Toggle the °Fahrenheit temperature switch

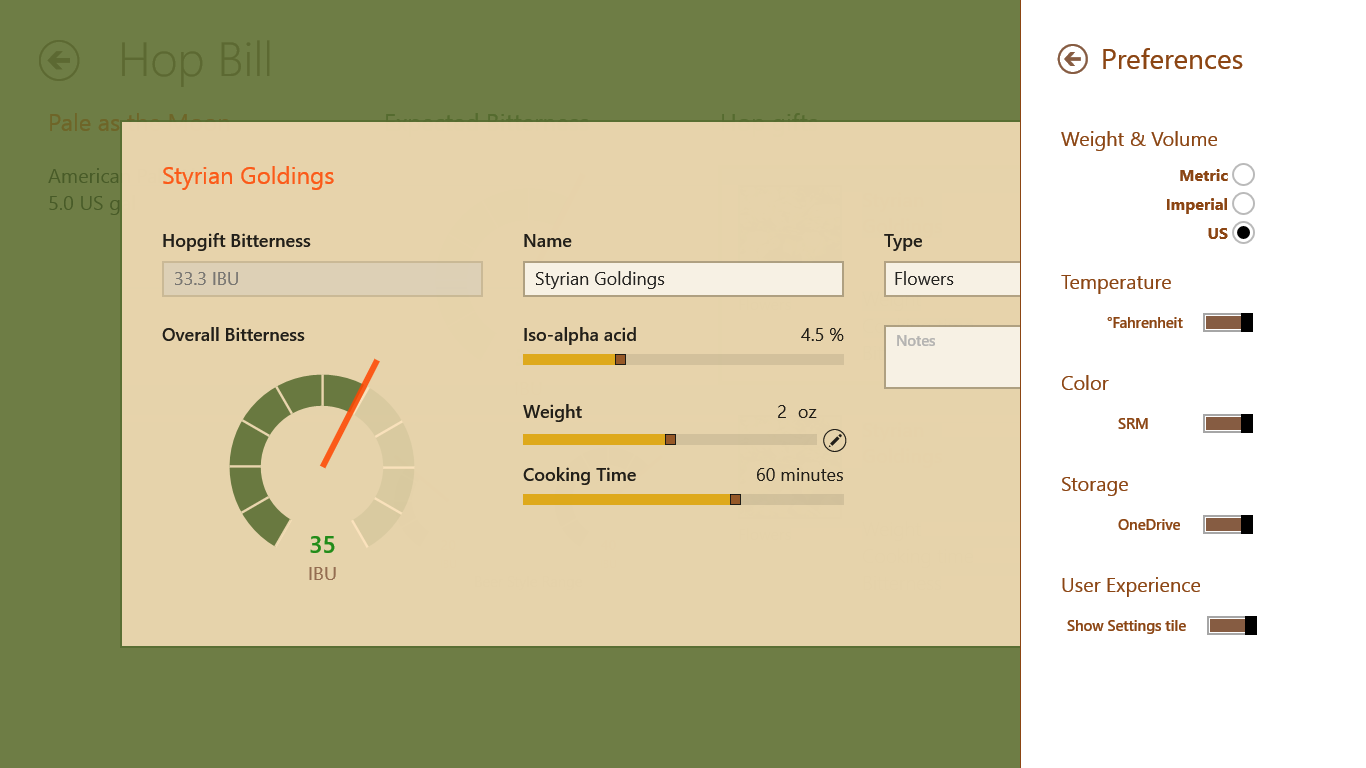1228,322
